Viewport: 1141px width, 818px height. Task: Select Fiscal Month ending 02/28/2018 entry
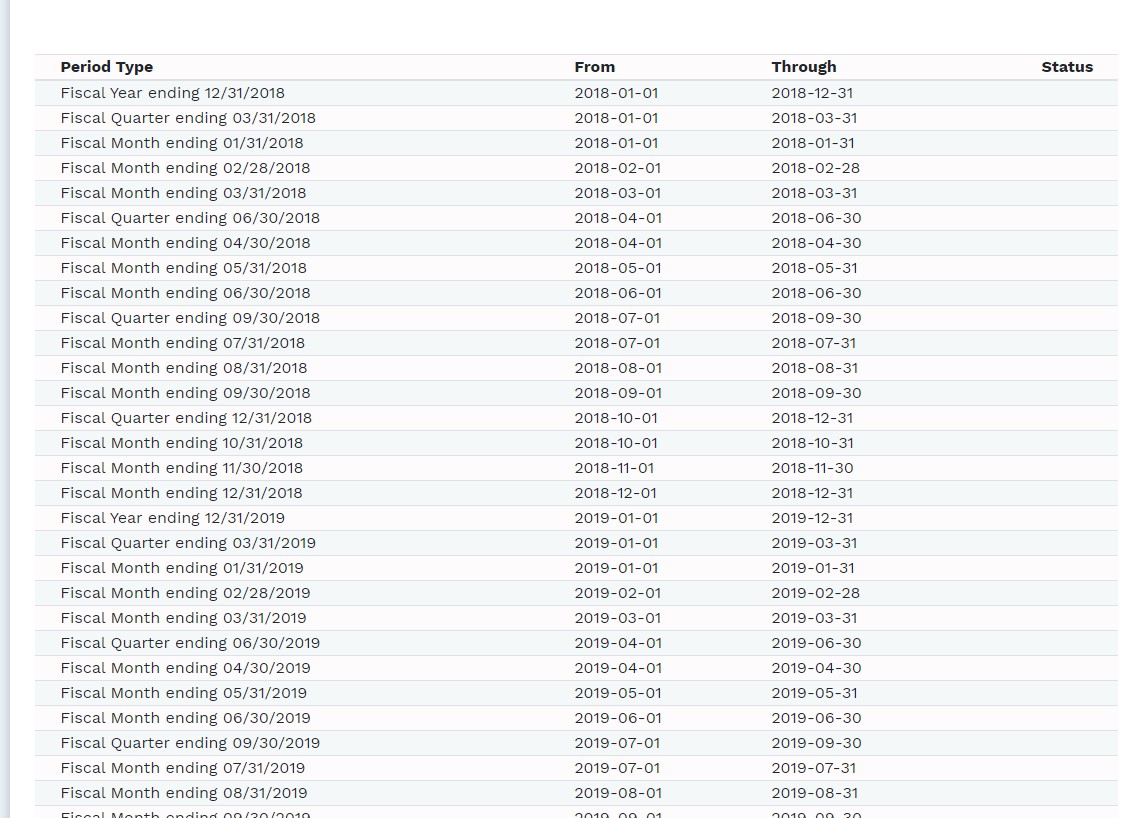pos(185,168)
